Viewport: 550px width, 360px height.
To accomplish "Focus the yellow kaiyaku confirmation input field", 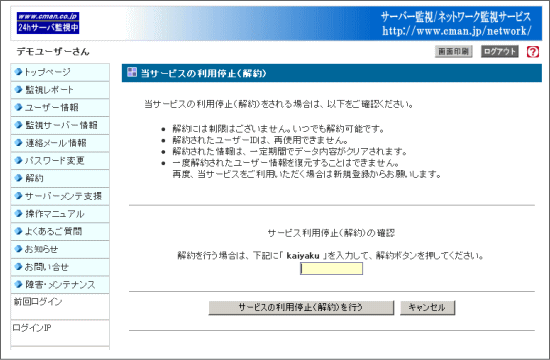I will [331, 269].
